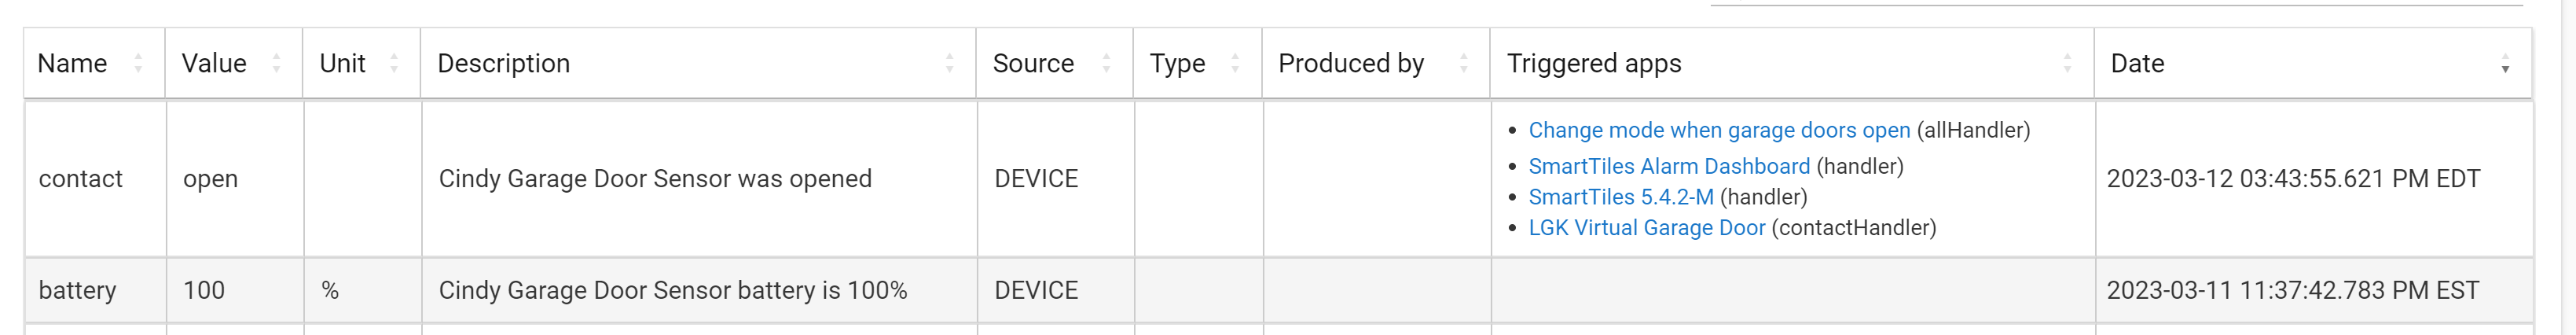Select the battery event row

pos(1278,290)
